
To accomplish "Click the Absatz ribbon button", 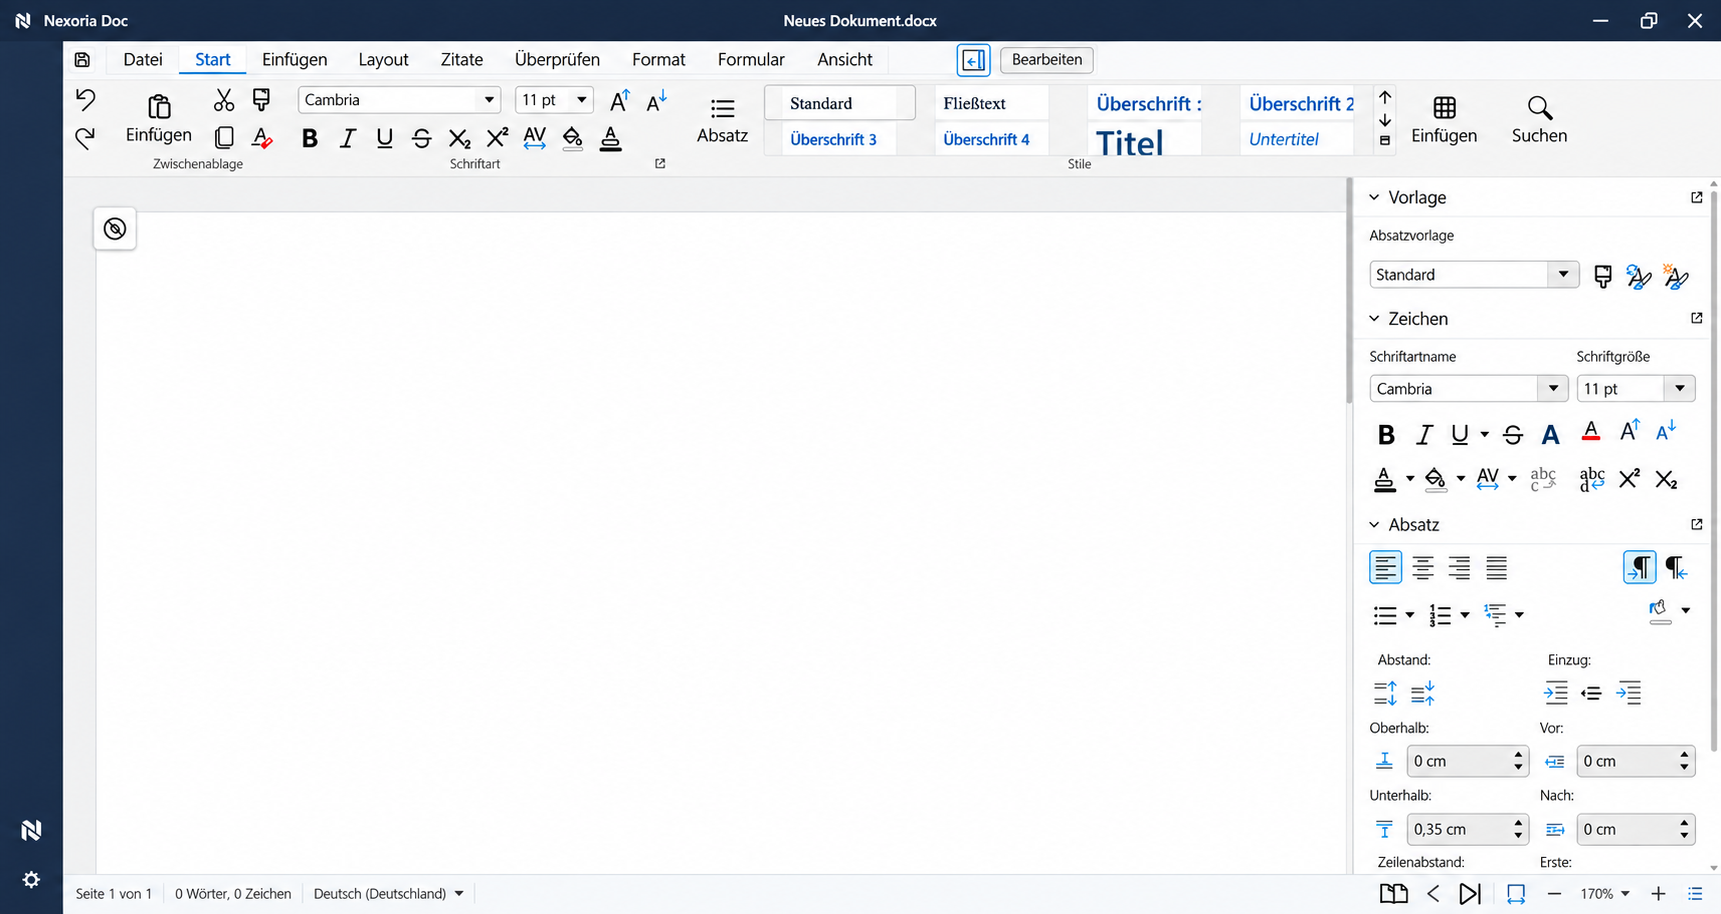I will pos(722,120).
